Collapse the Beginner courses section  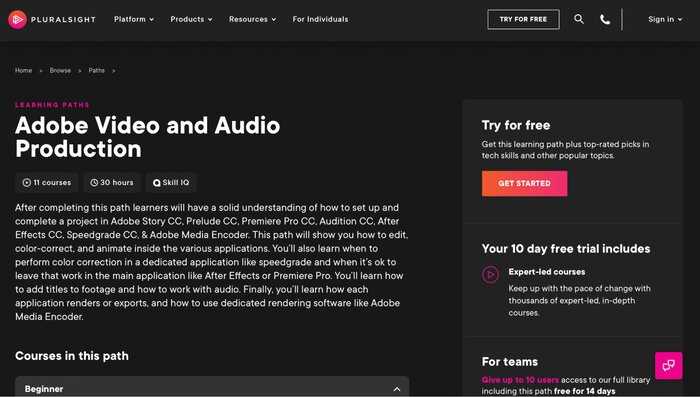coord(397,389)
